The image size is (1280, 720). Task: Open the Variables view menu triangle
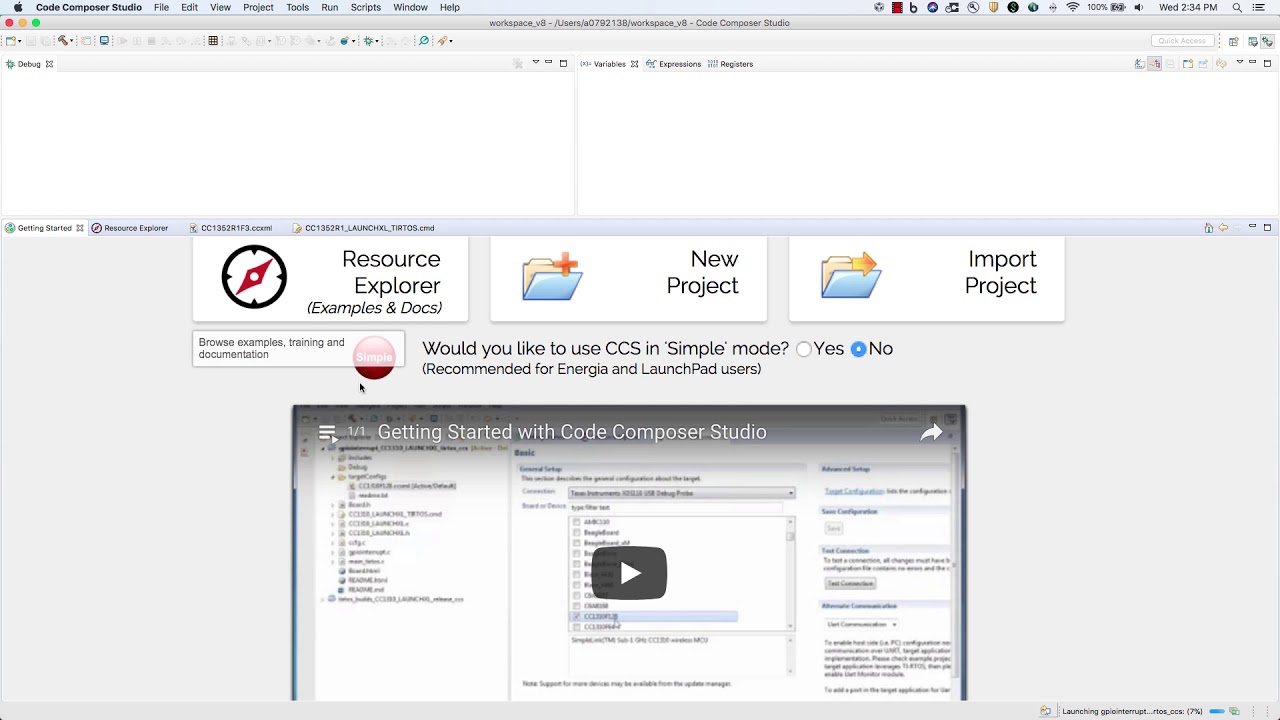[x=1239, y=62]
